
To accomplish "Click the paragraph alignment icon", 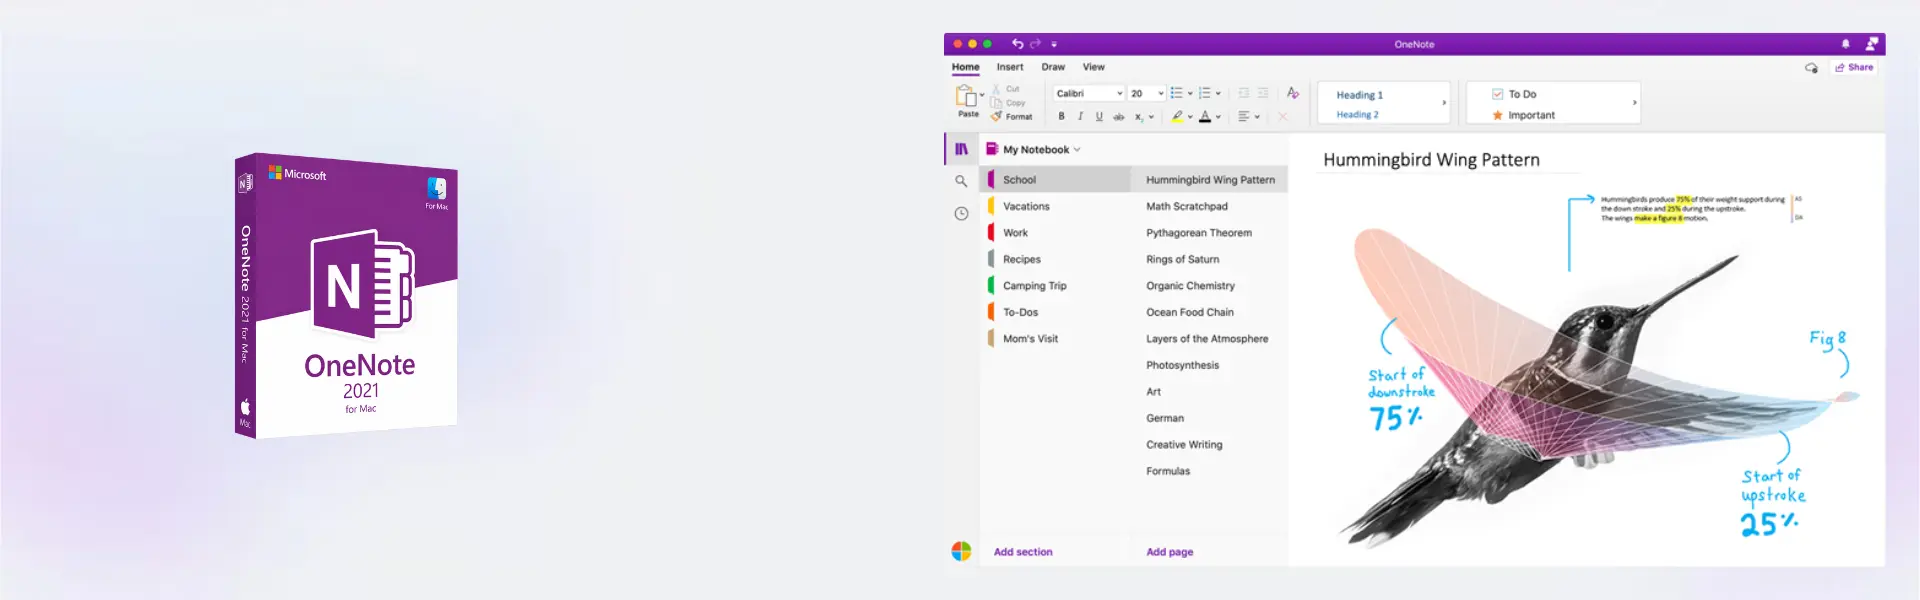I will click(x=1244, y=117).
